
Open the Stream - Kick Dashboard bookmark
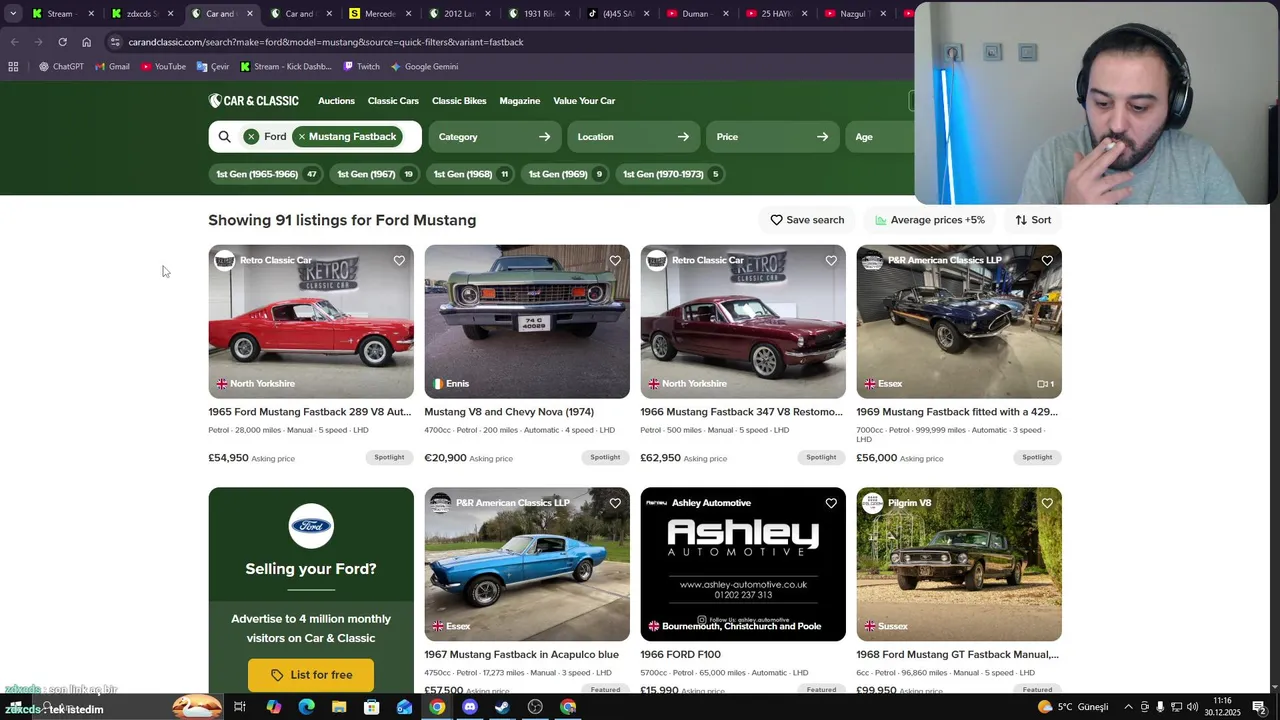285,67
